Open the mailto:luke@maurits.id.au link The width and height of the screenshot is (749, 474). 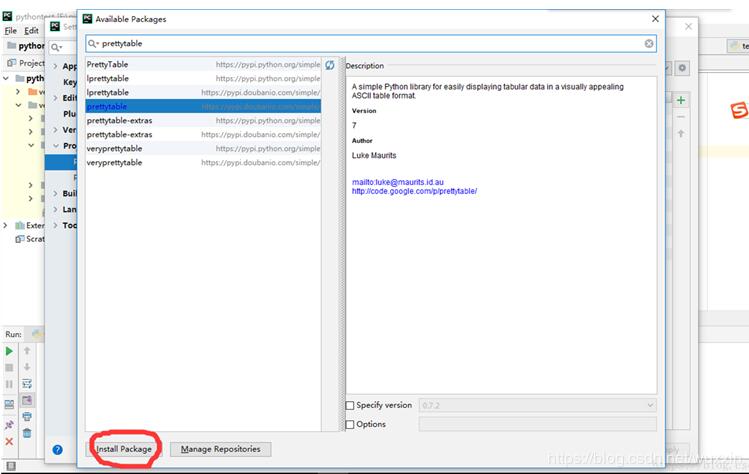point(398,182)
